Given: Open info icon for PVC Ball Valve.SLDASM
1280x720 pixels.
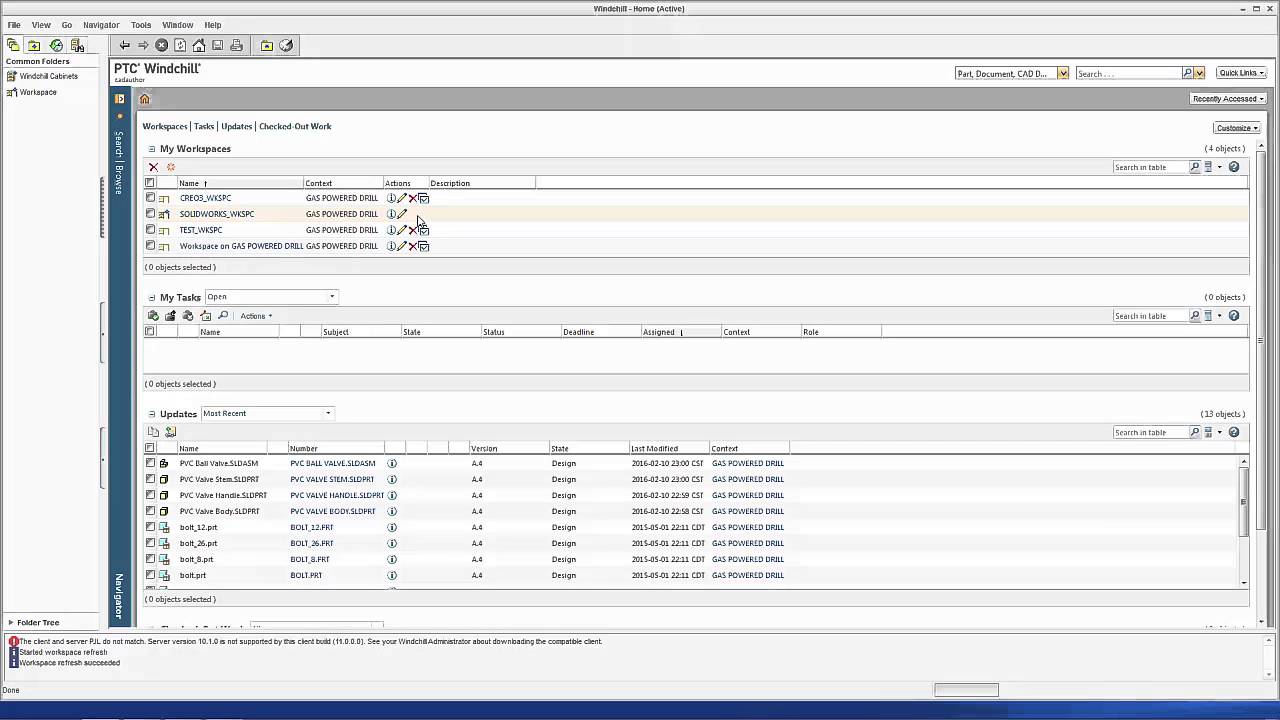Looking at the screenshot, I should (392, 463).
